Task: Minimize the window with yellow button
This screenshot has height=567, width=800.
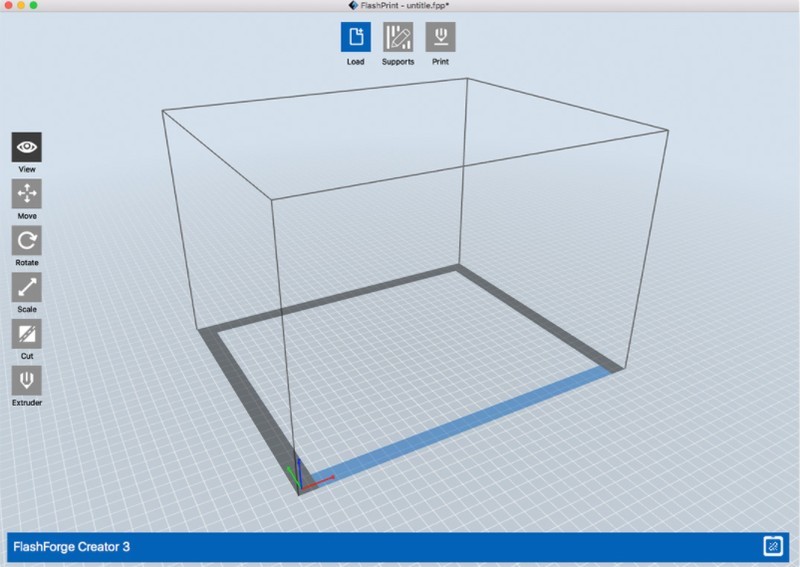Action: point(21,6)
